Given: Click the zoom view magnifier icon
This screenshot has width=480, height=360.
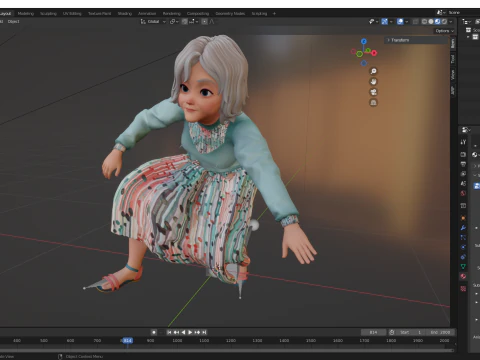Looking at the screenshot, I should click(373, 71).
